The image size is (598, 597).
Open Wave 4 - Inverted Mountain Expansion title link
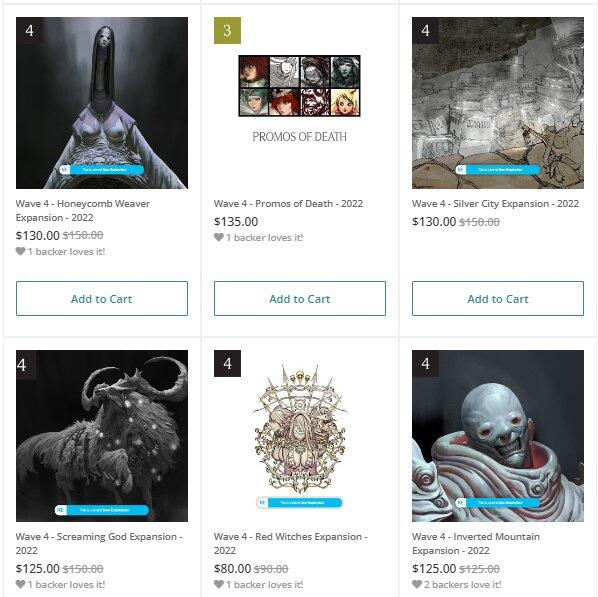(x=476, y=544)
